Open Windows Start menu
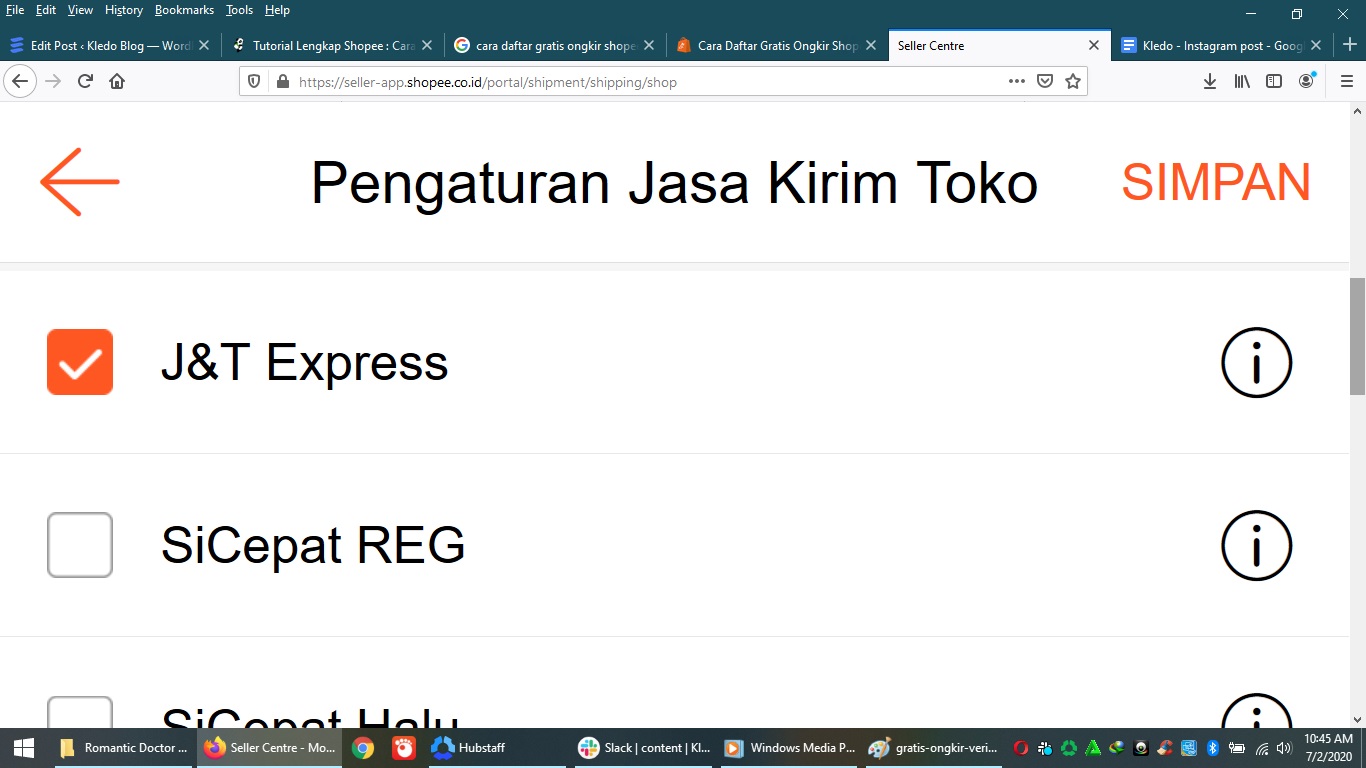Viewport: 1366px width, 768px height. pos(24,748)
